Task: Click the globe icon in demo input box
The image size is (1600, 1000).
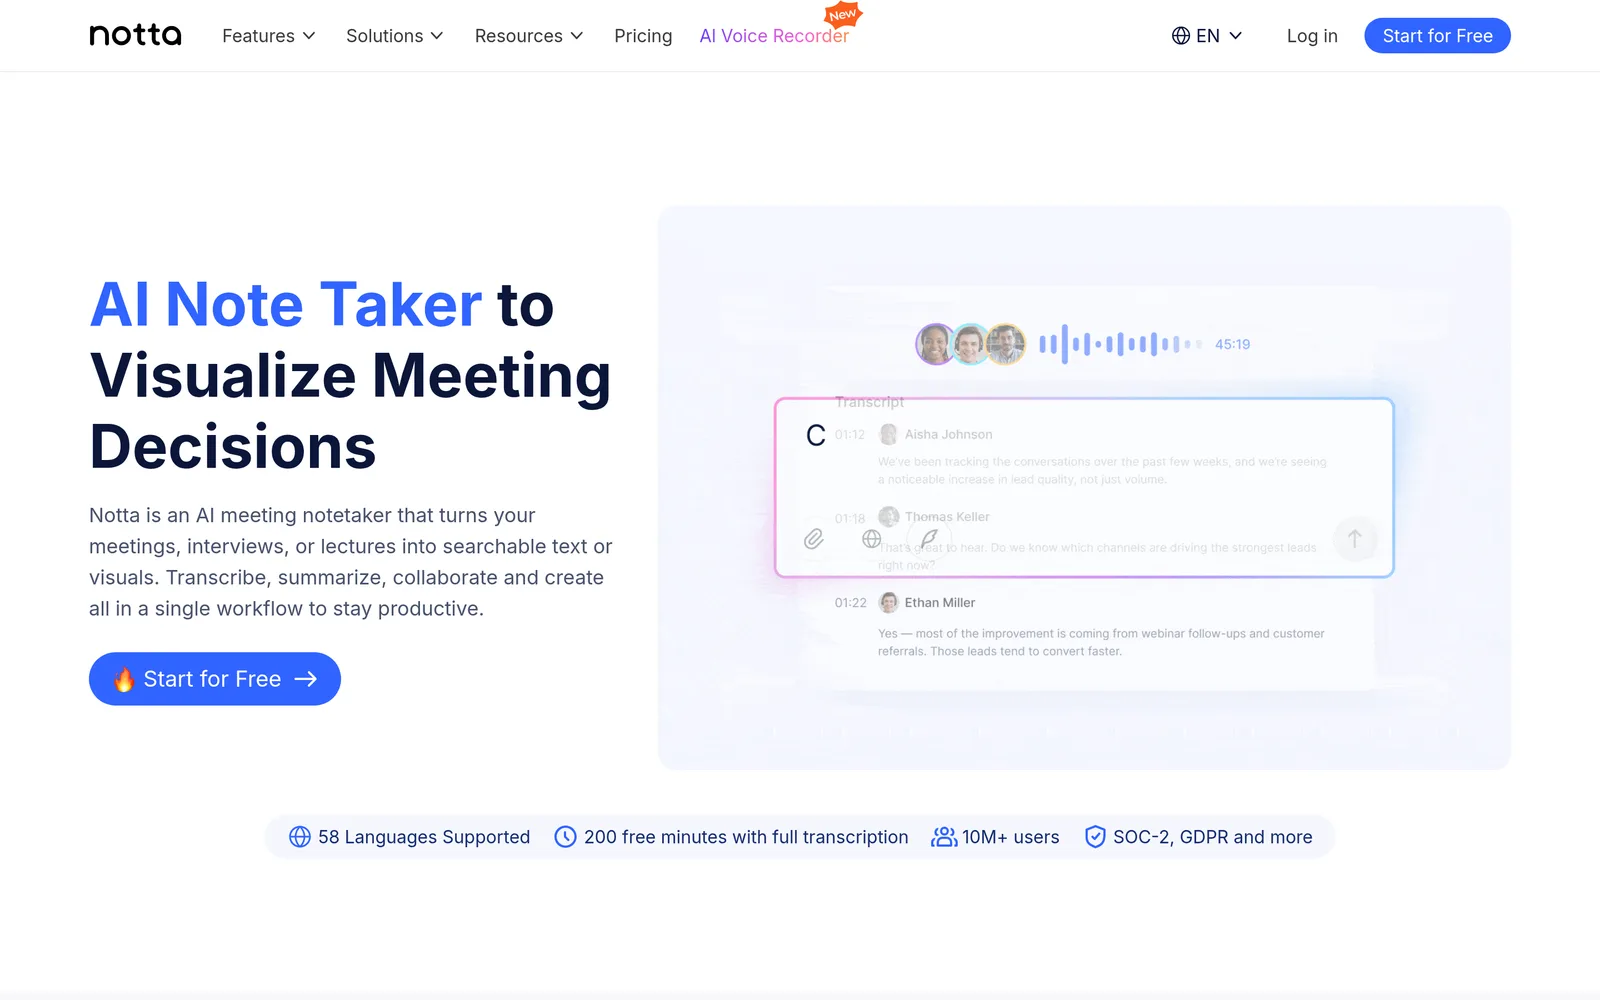Action: point(872,539)
